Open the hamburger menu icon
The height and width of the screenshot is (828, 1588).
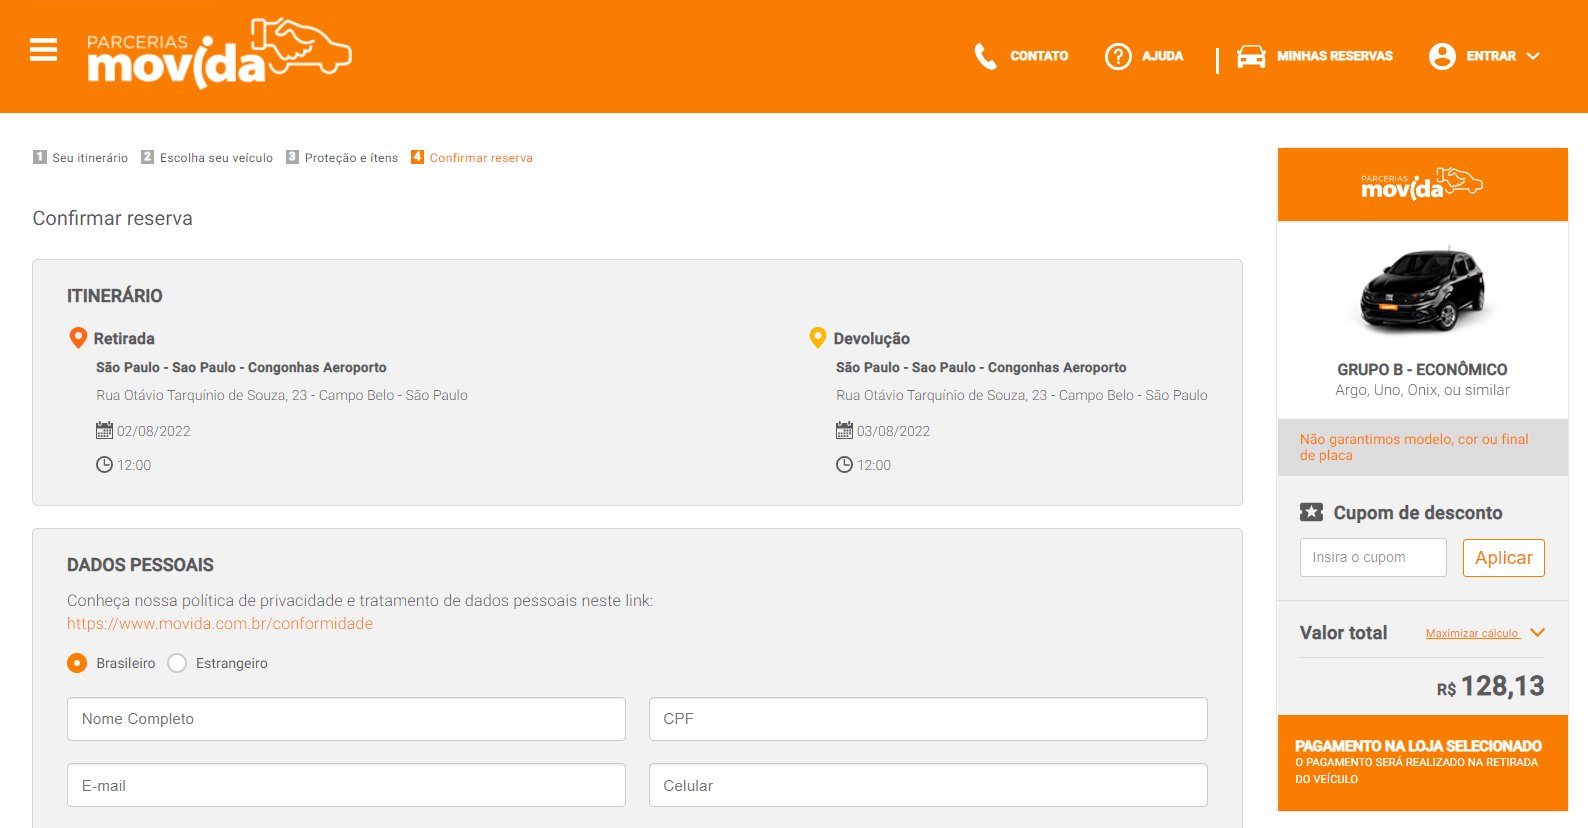point(43,49)
